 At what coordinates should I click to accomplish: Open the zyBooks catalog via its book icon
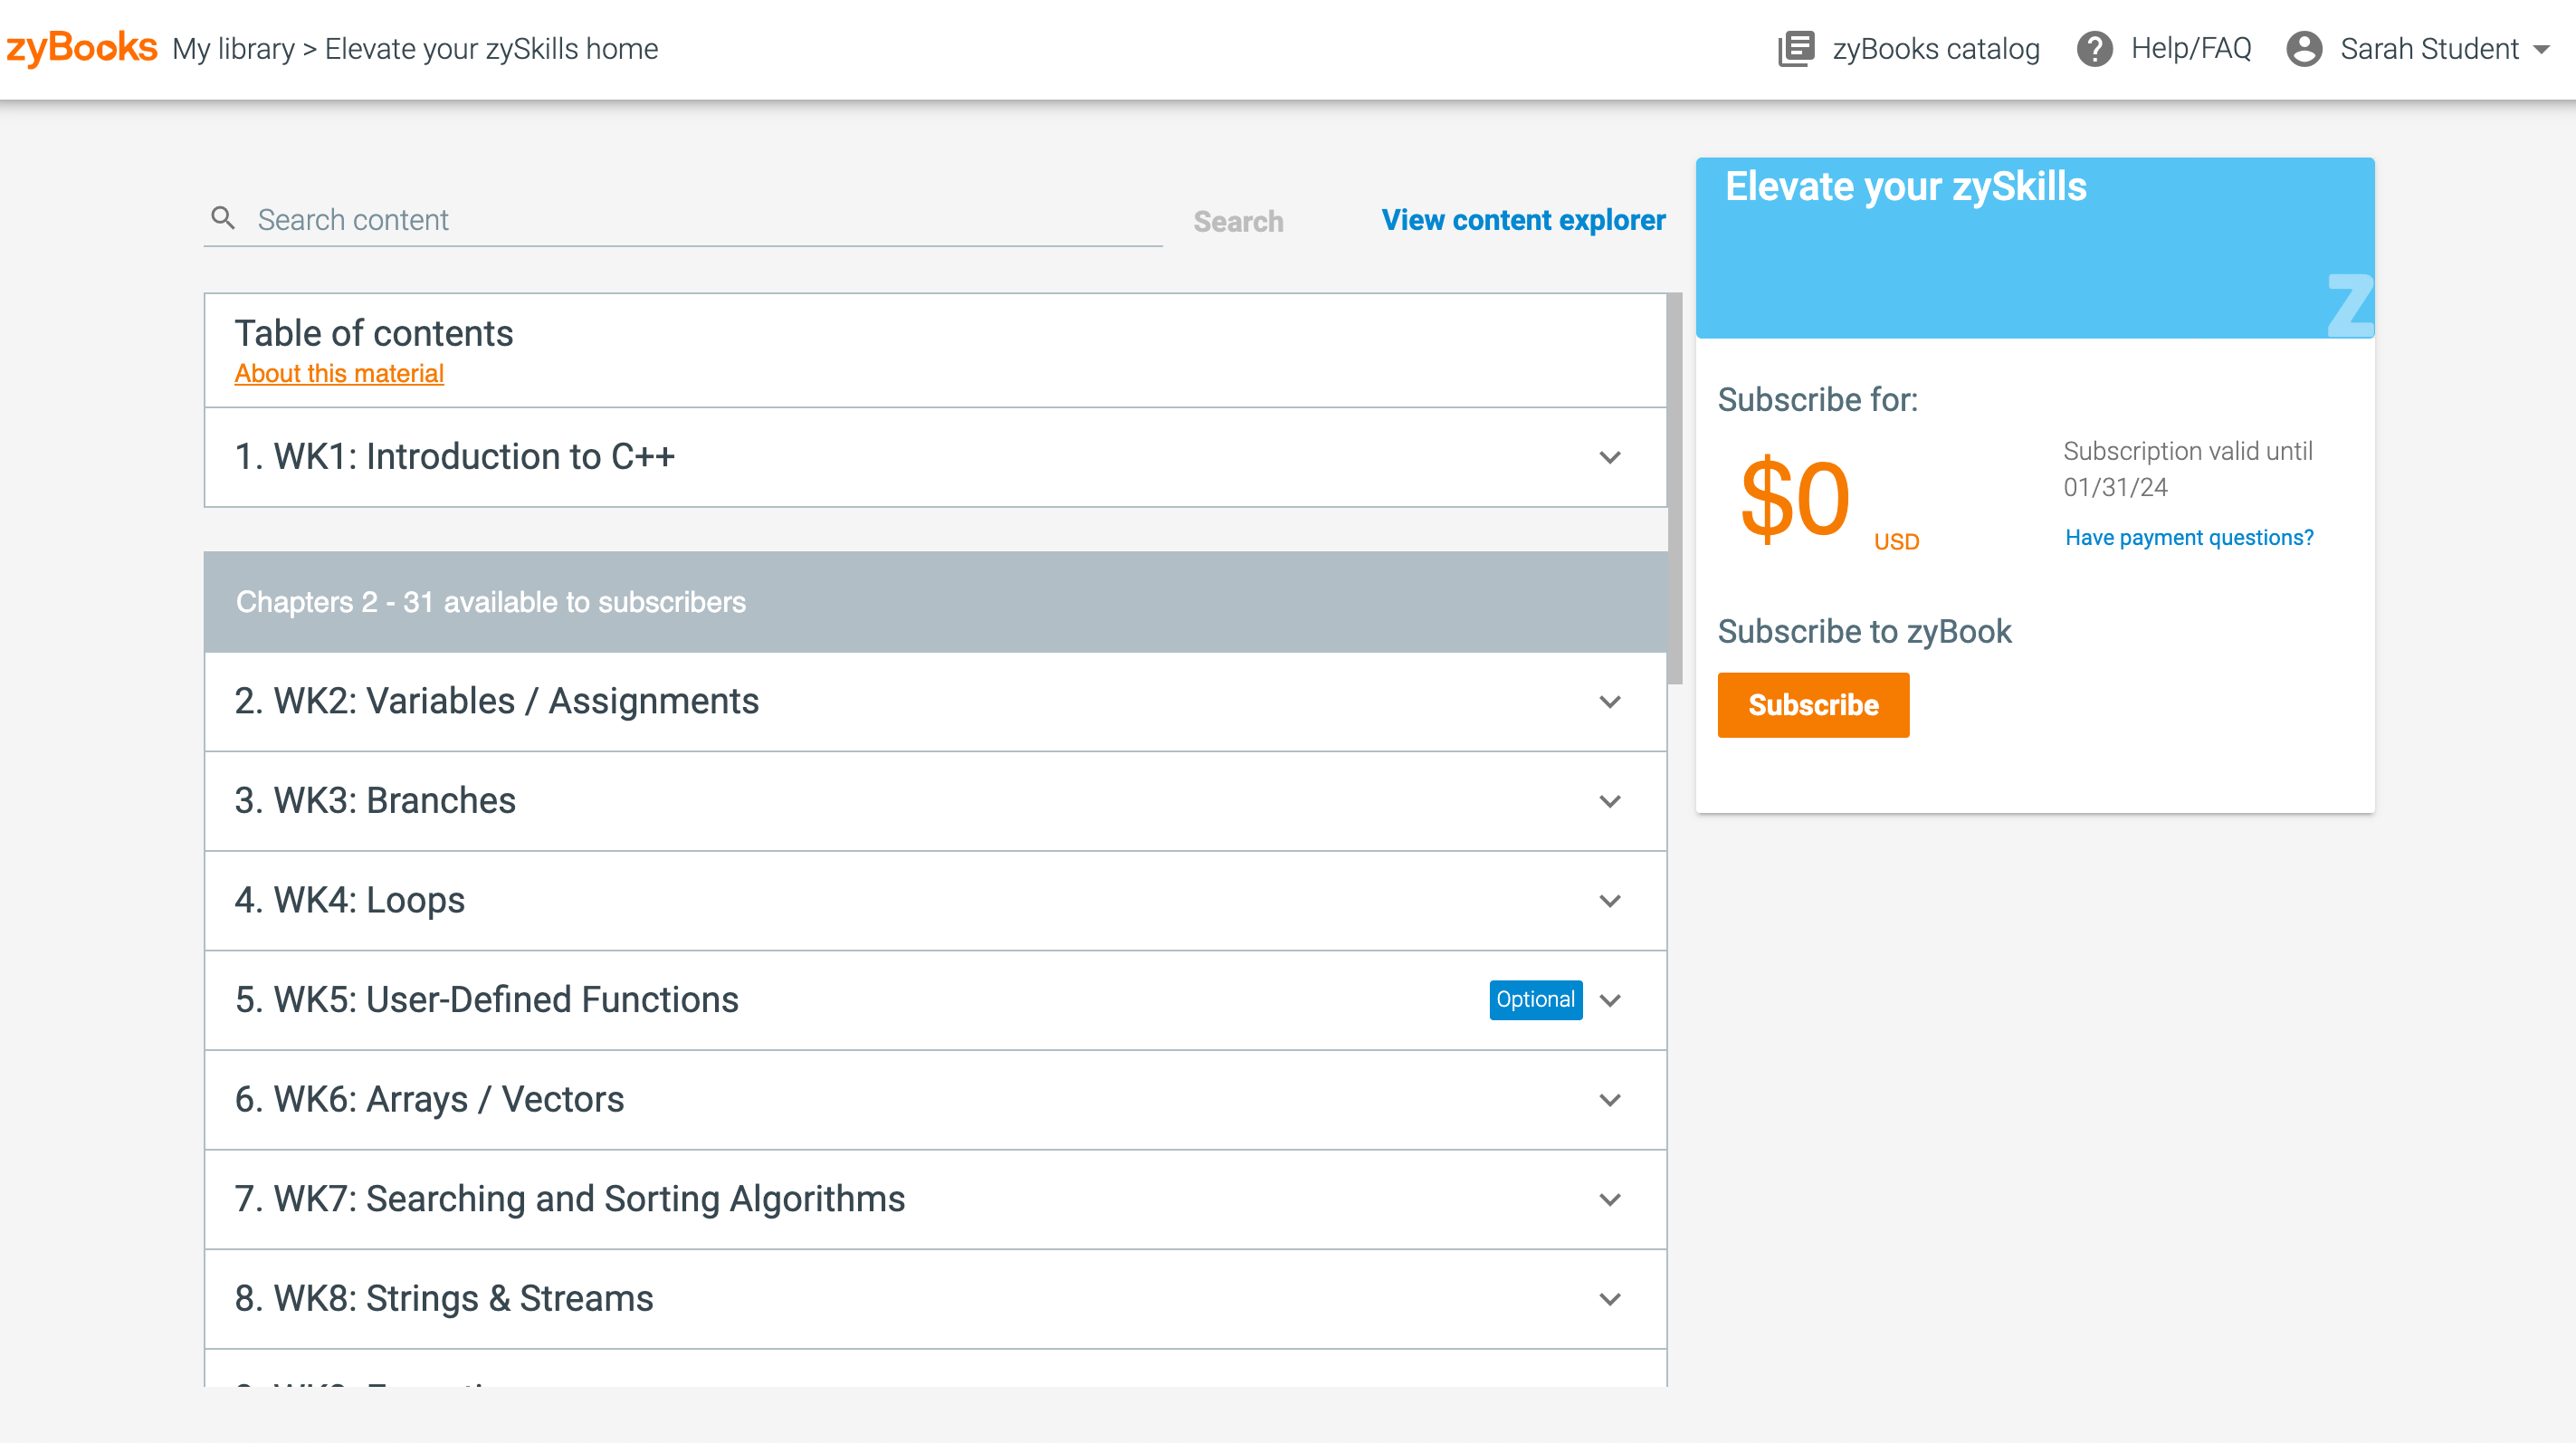[1795, 48]
